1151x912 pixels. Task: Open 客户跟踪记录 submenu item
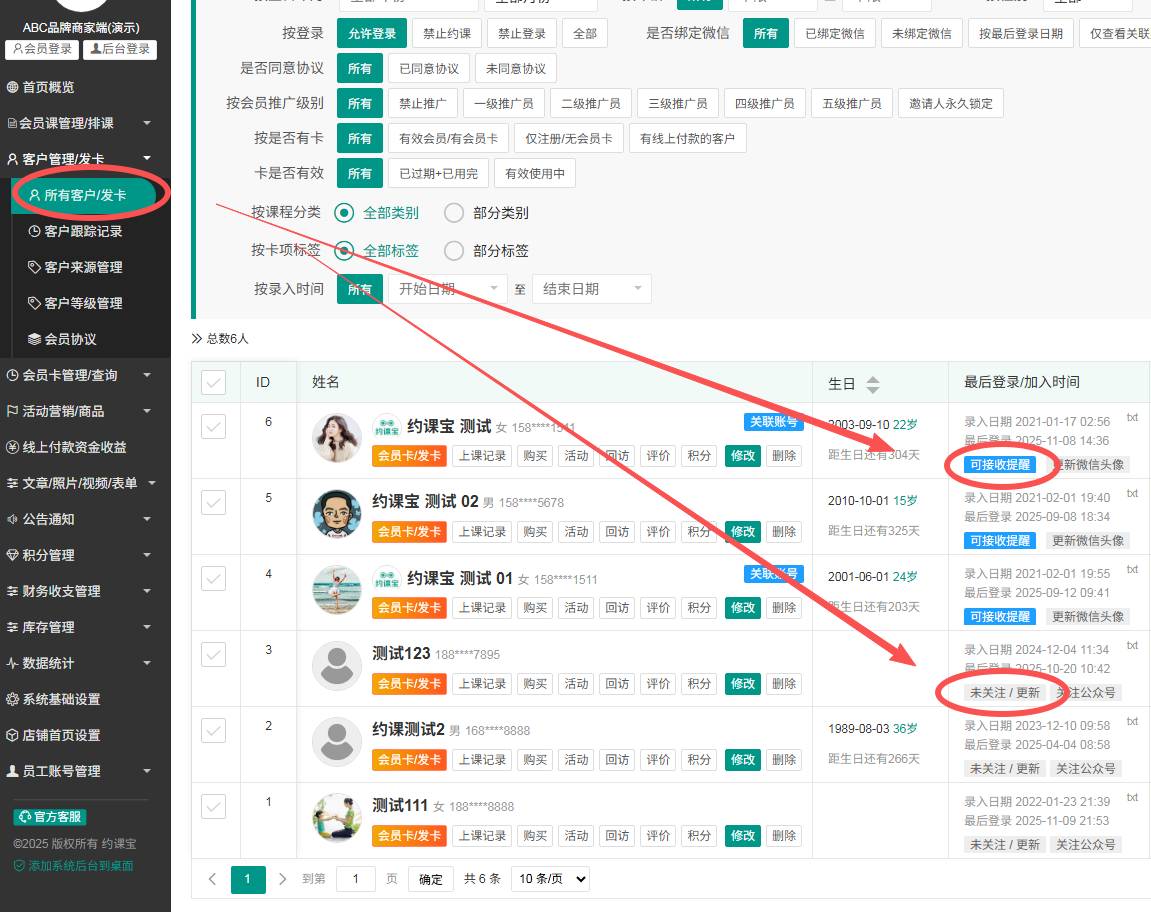point(83,231)
